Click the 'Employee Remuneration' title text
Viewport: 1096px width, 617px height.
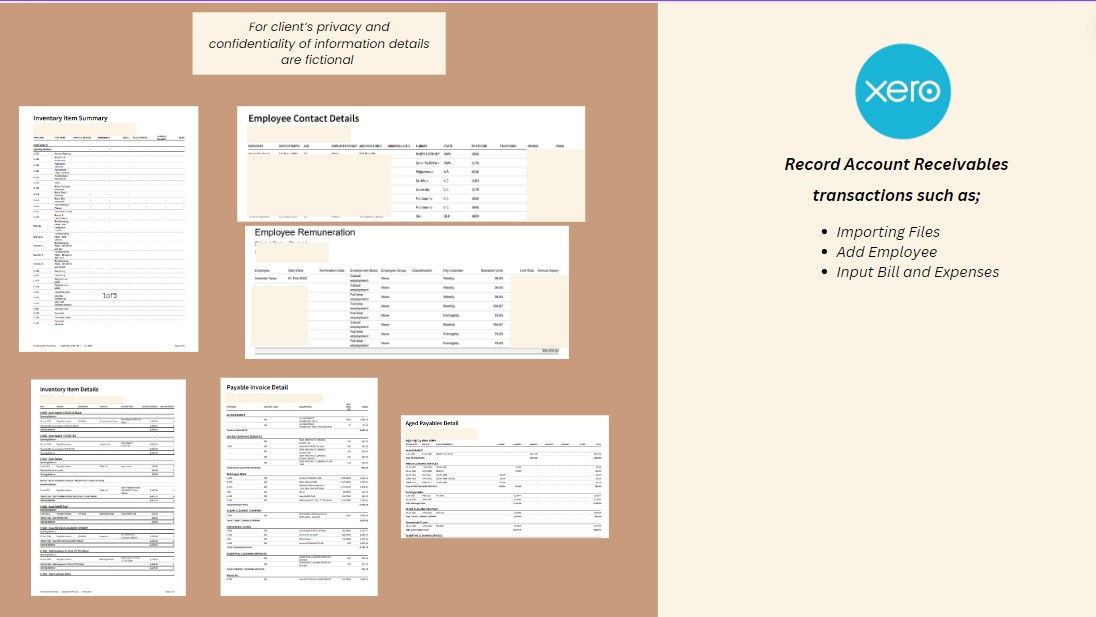click(305, 232)
